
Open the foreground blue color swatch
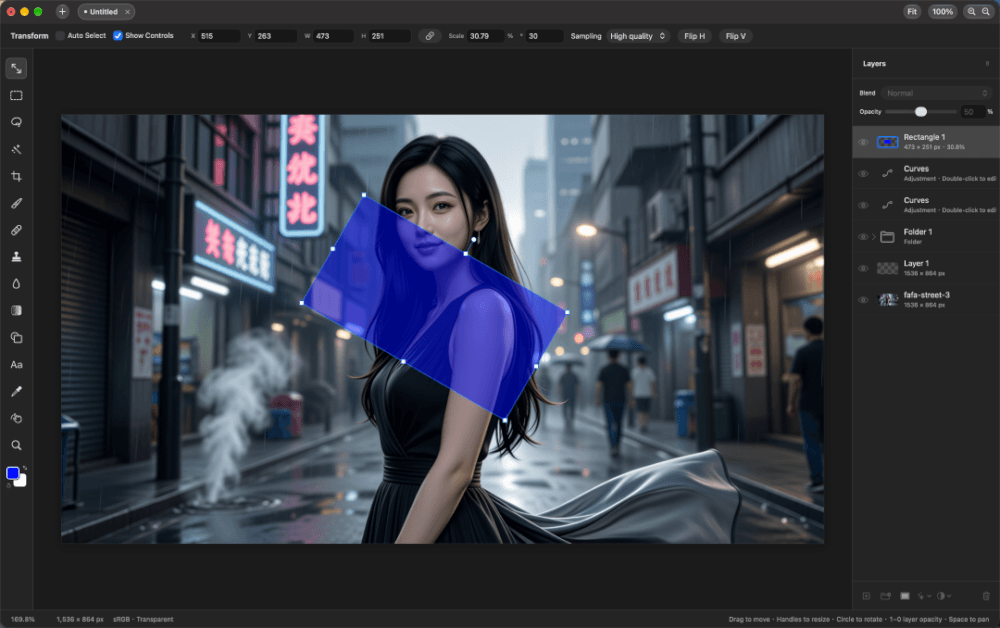(x=13, y=473)
